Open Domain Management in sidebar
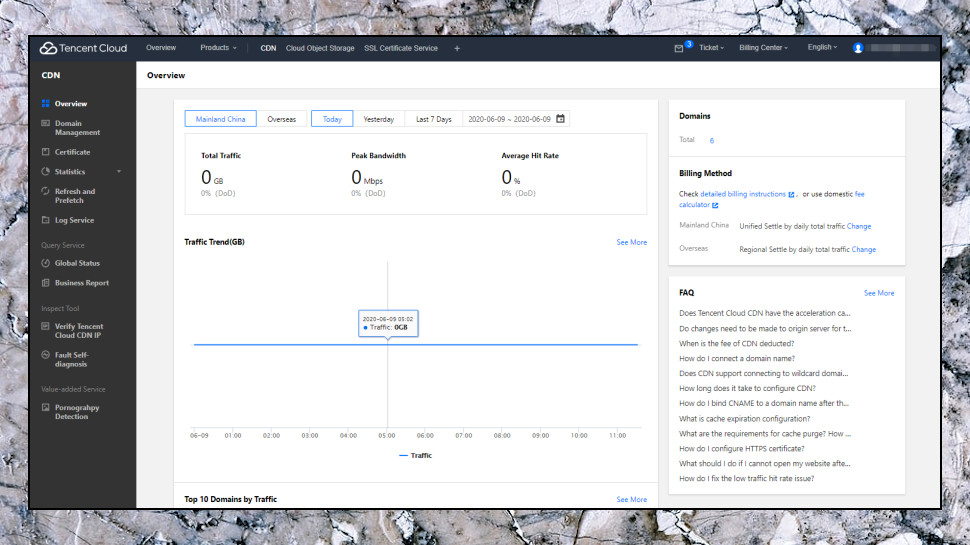The image size is (970, 545). click(x=77, y=128)
